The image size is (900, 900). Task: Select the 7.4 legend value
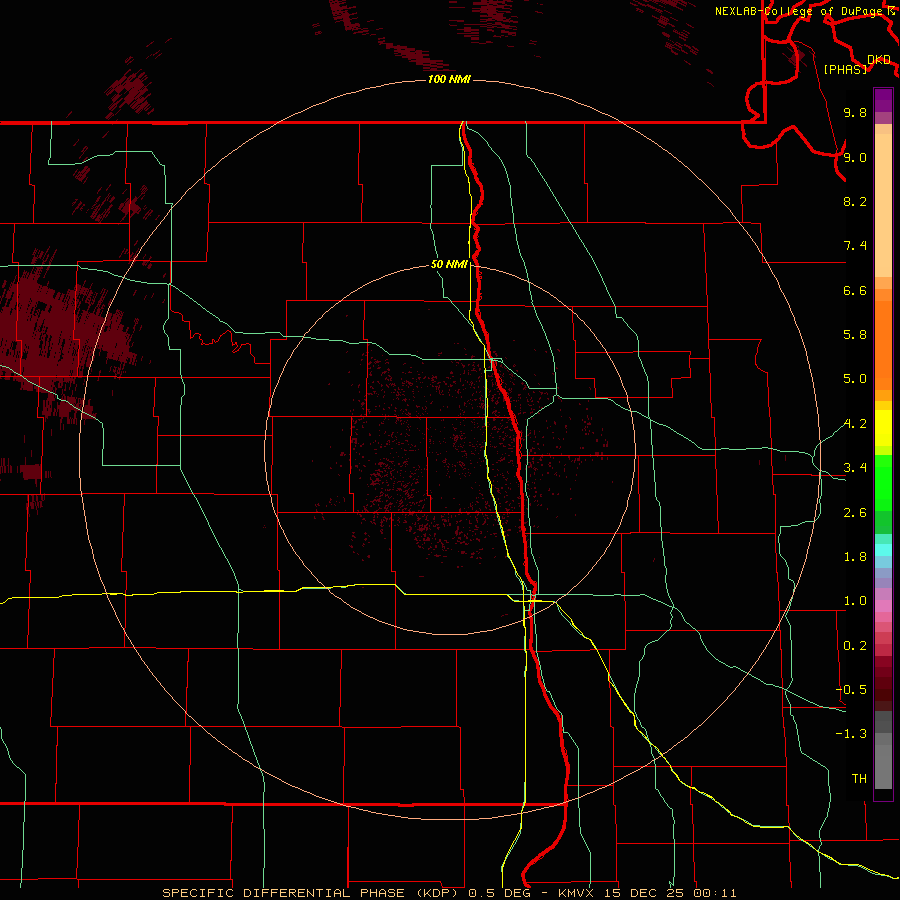pyautogui.click(x=855, y=246)
